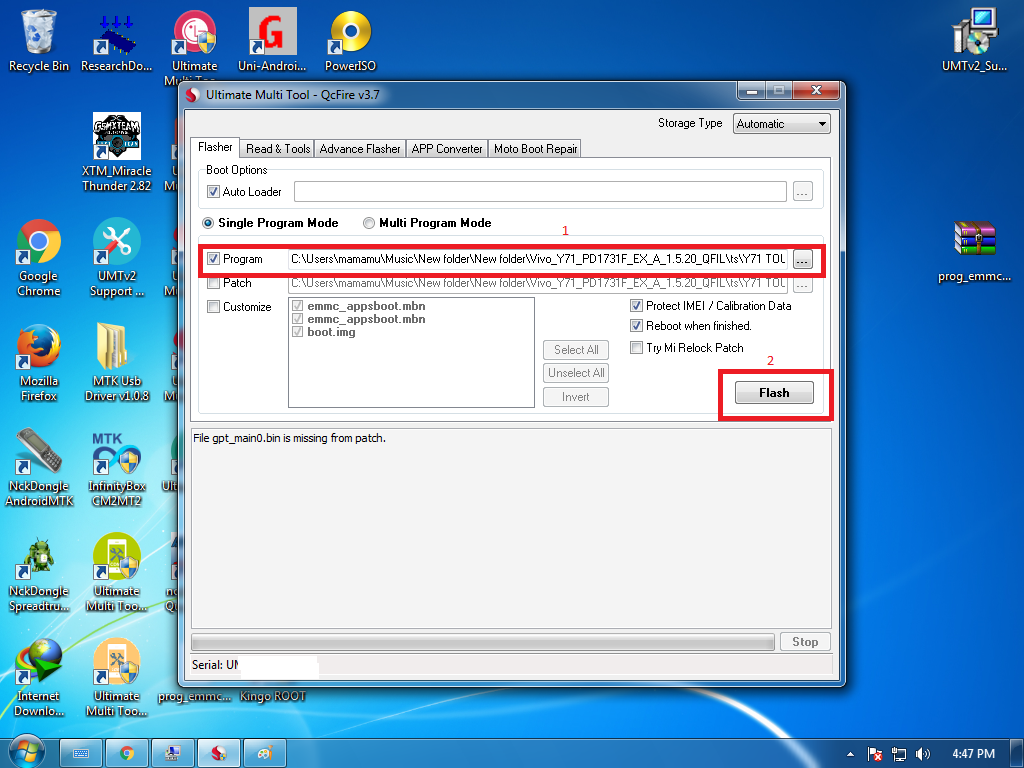This screenshot has width=1024, height=768.
Task: Click the Program file path field
Action: tap(538, 259)
